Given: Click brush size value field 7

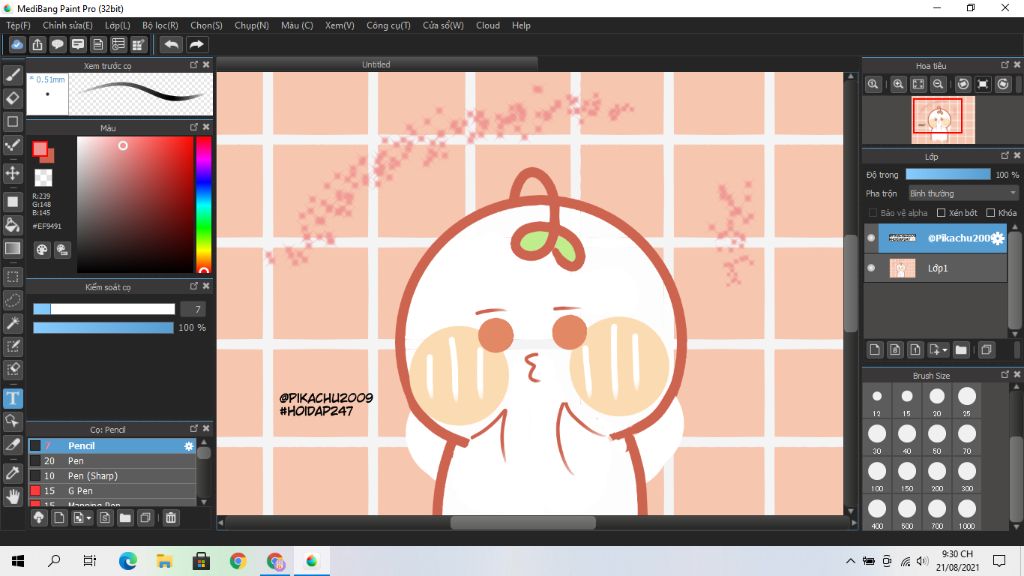Looking at the screenshot, I should pyautogui.click(x=193, y=310).
